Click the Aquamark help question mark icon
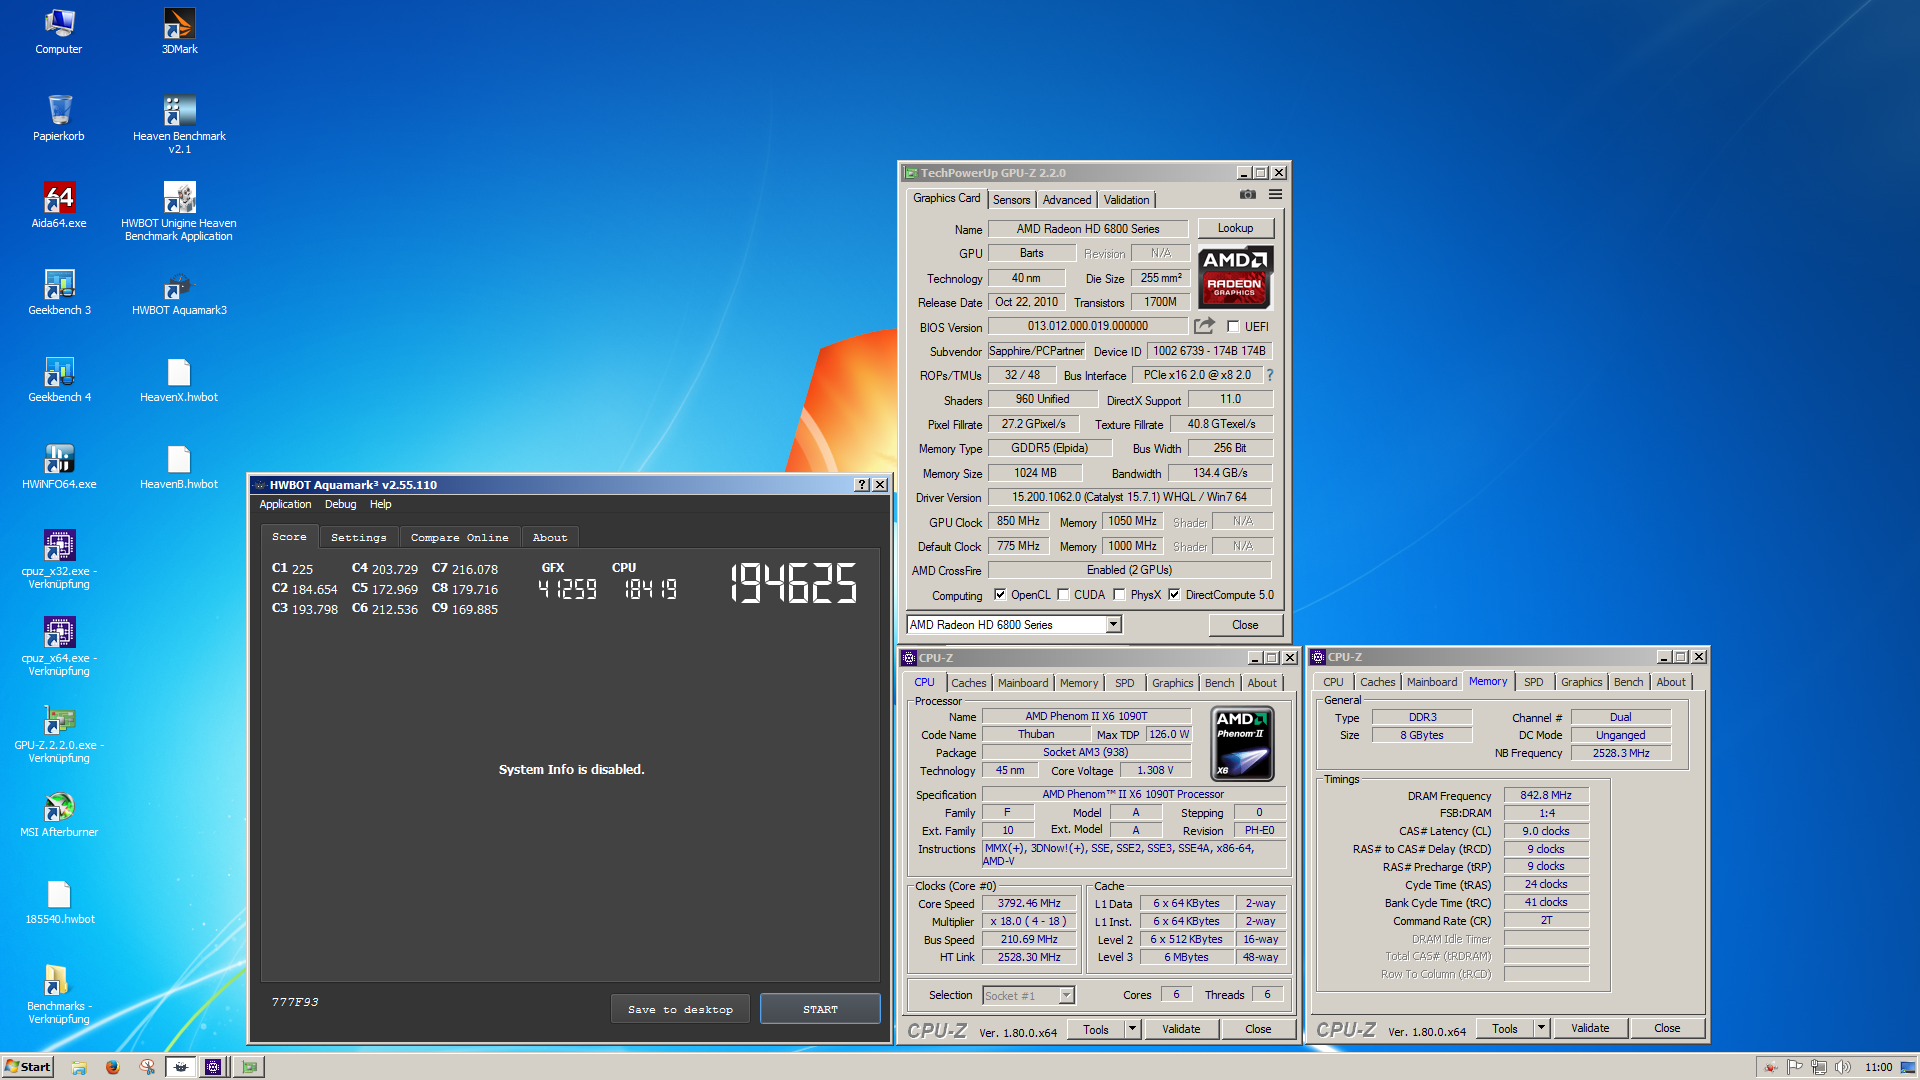The width and height of the screenshot is (1920, 1080). 862,485
